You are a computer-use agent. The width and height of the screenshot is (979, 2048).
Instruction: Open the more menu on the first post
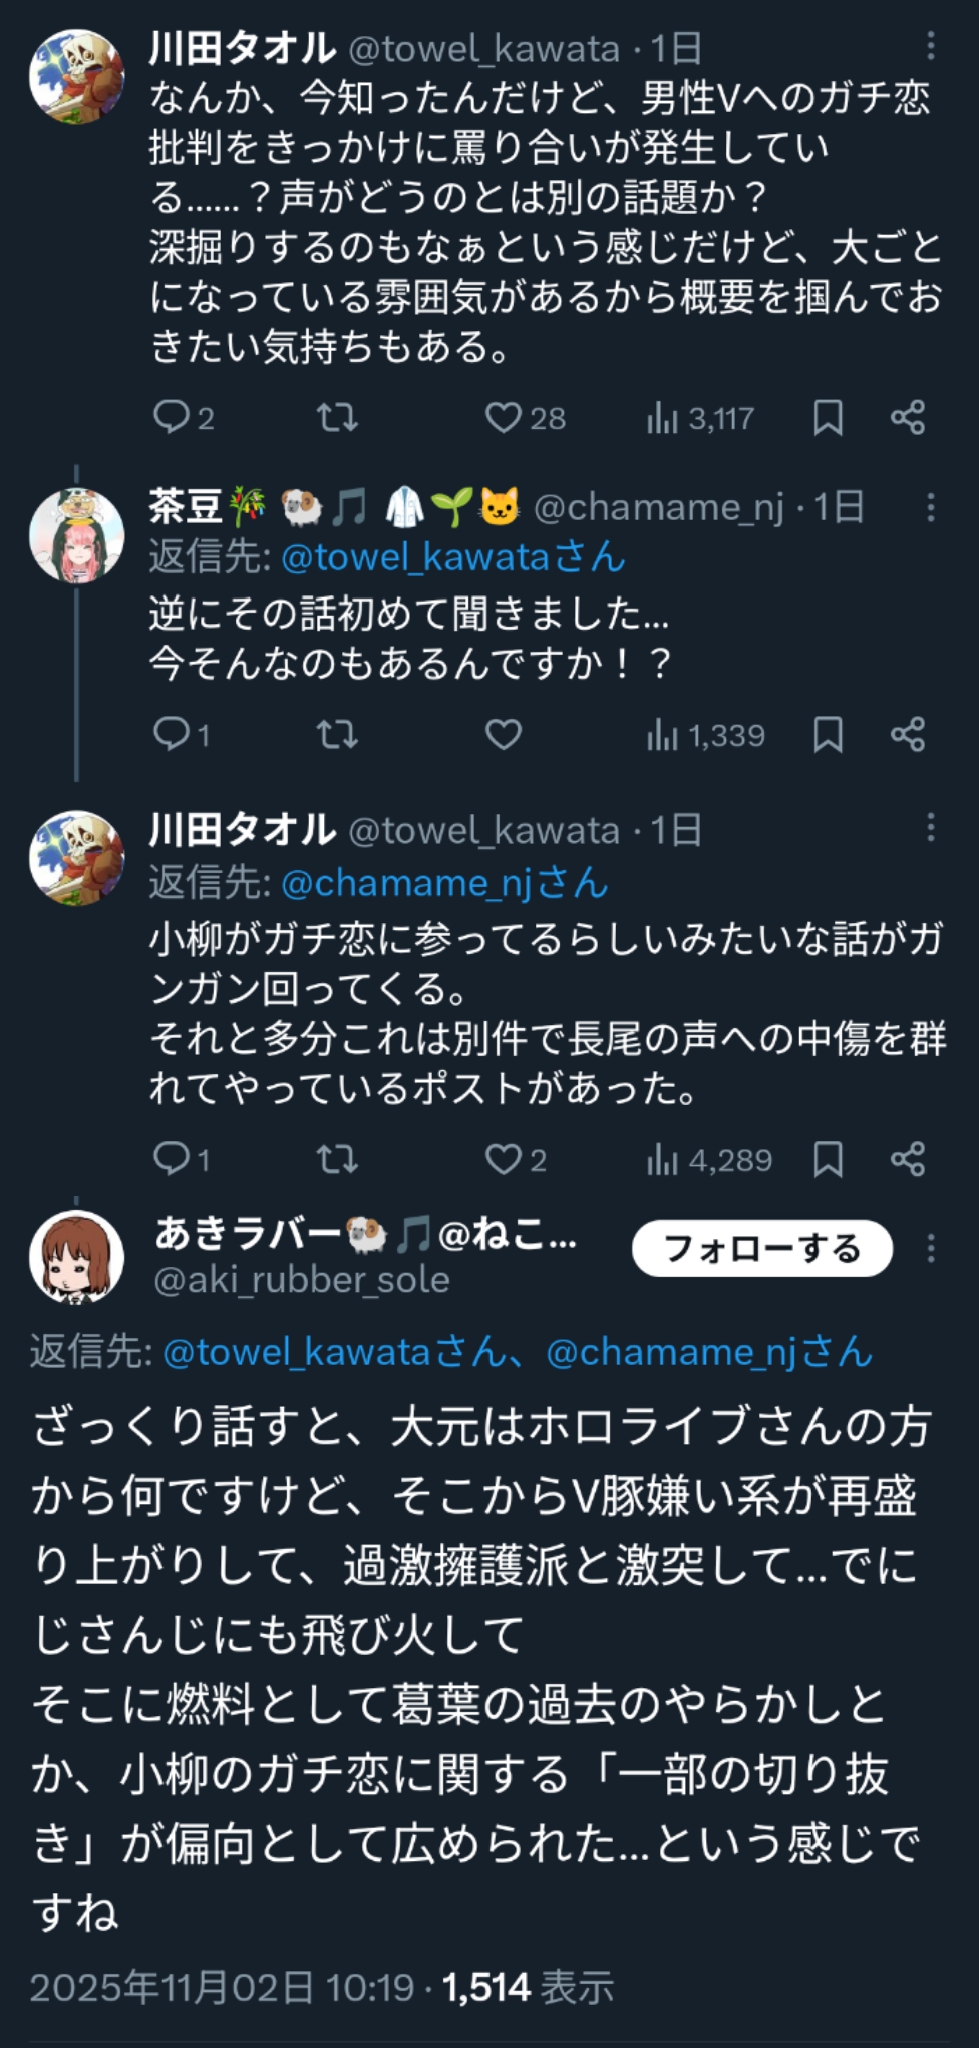tap(931, 46)
